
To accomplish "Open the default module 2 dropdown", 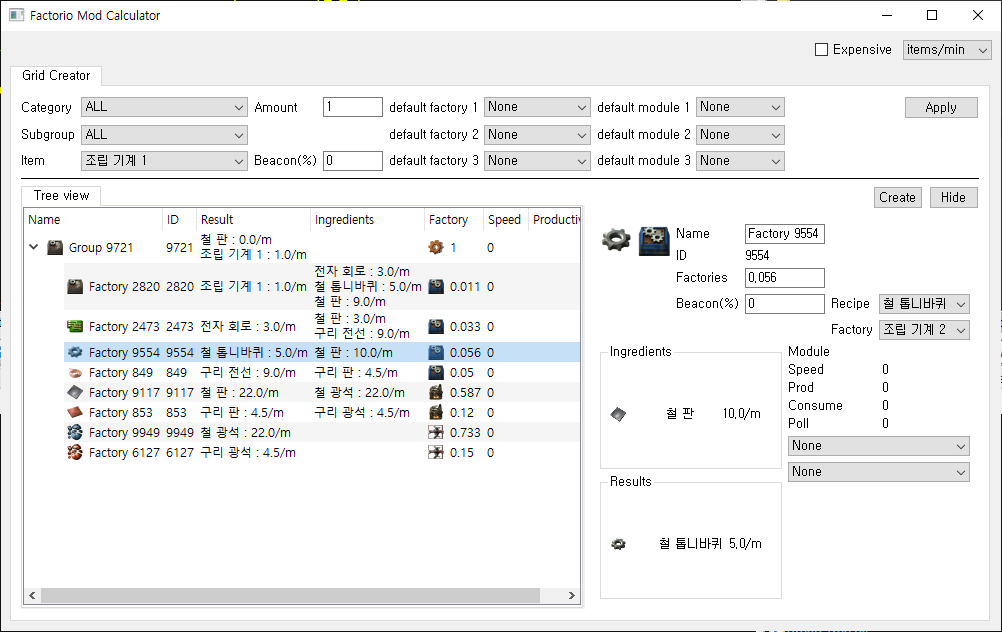I will (x=740, y=135).
